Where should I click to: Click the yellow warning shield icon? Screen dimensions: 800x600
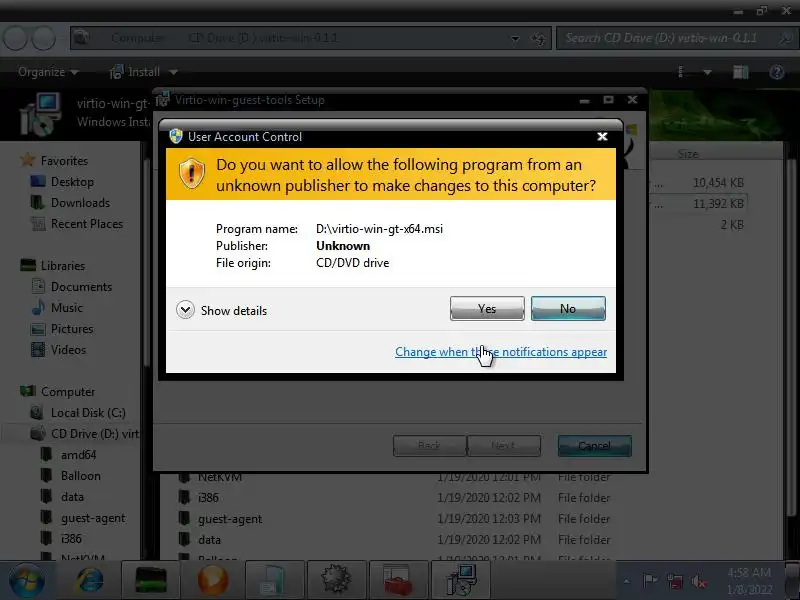(x=192, y=173)
